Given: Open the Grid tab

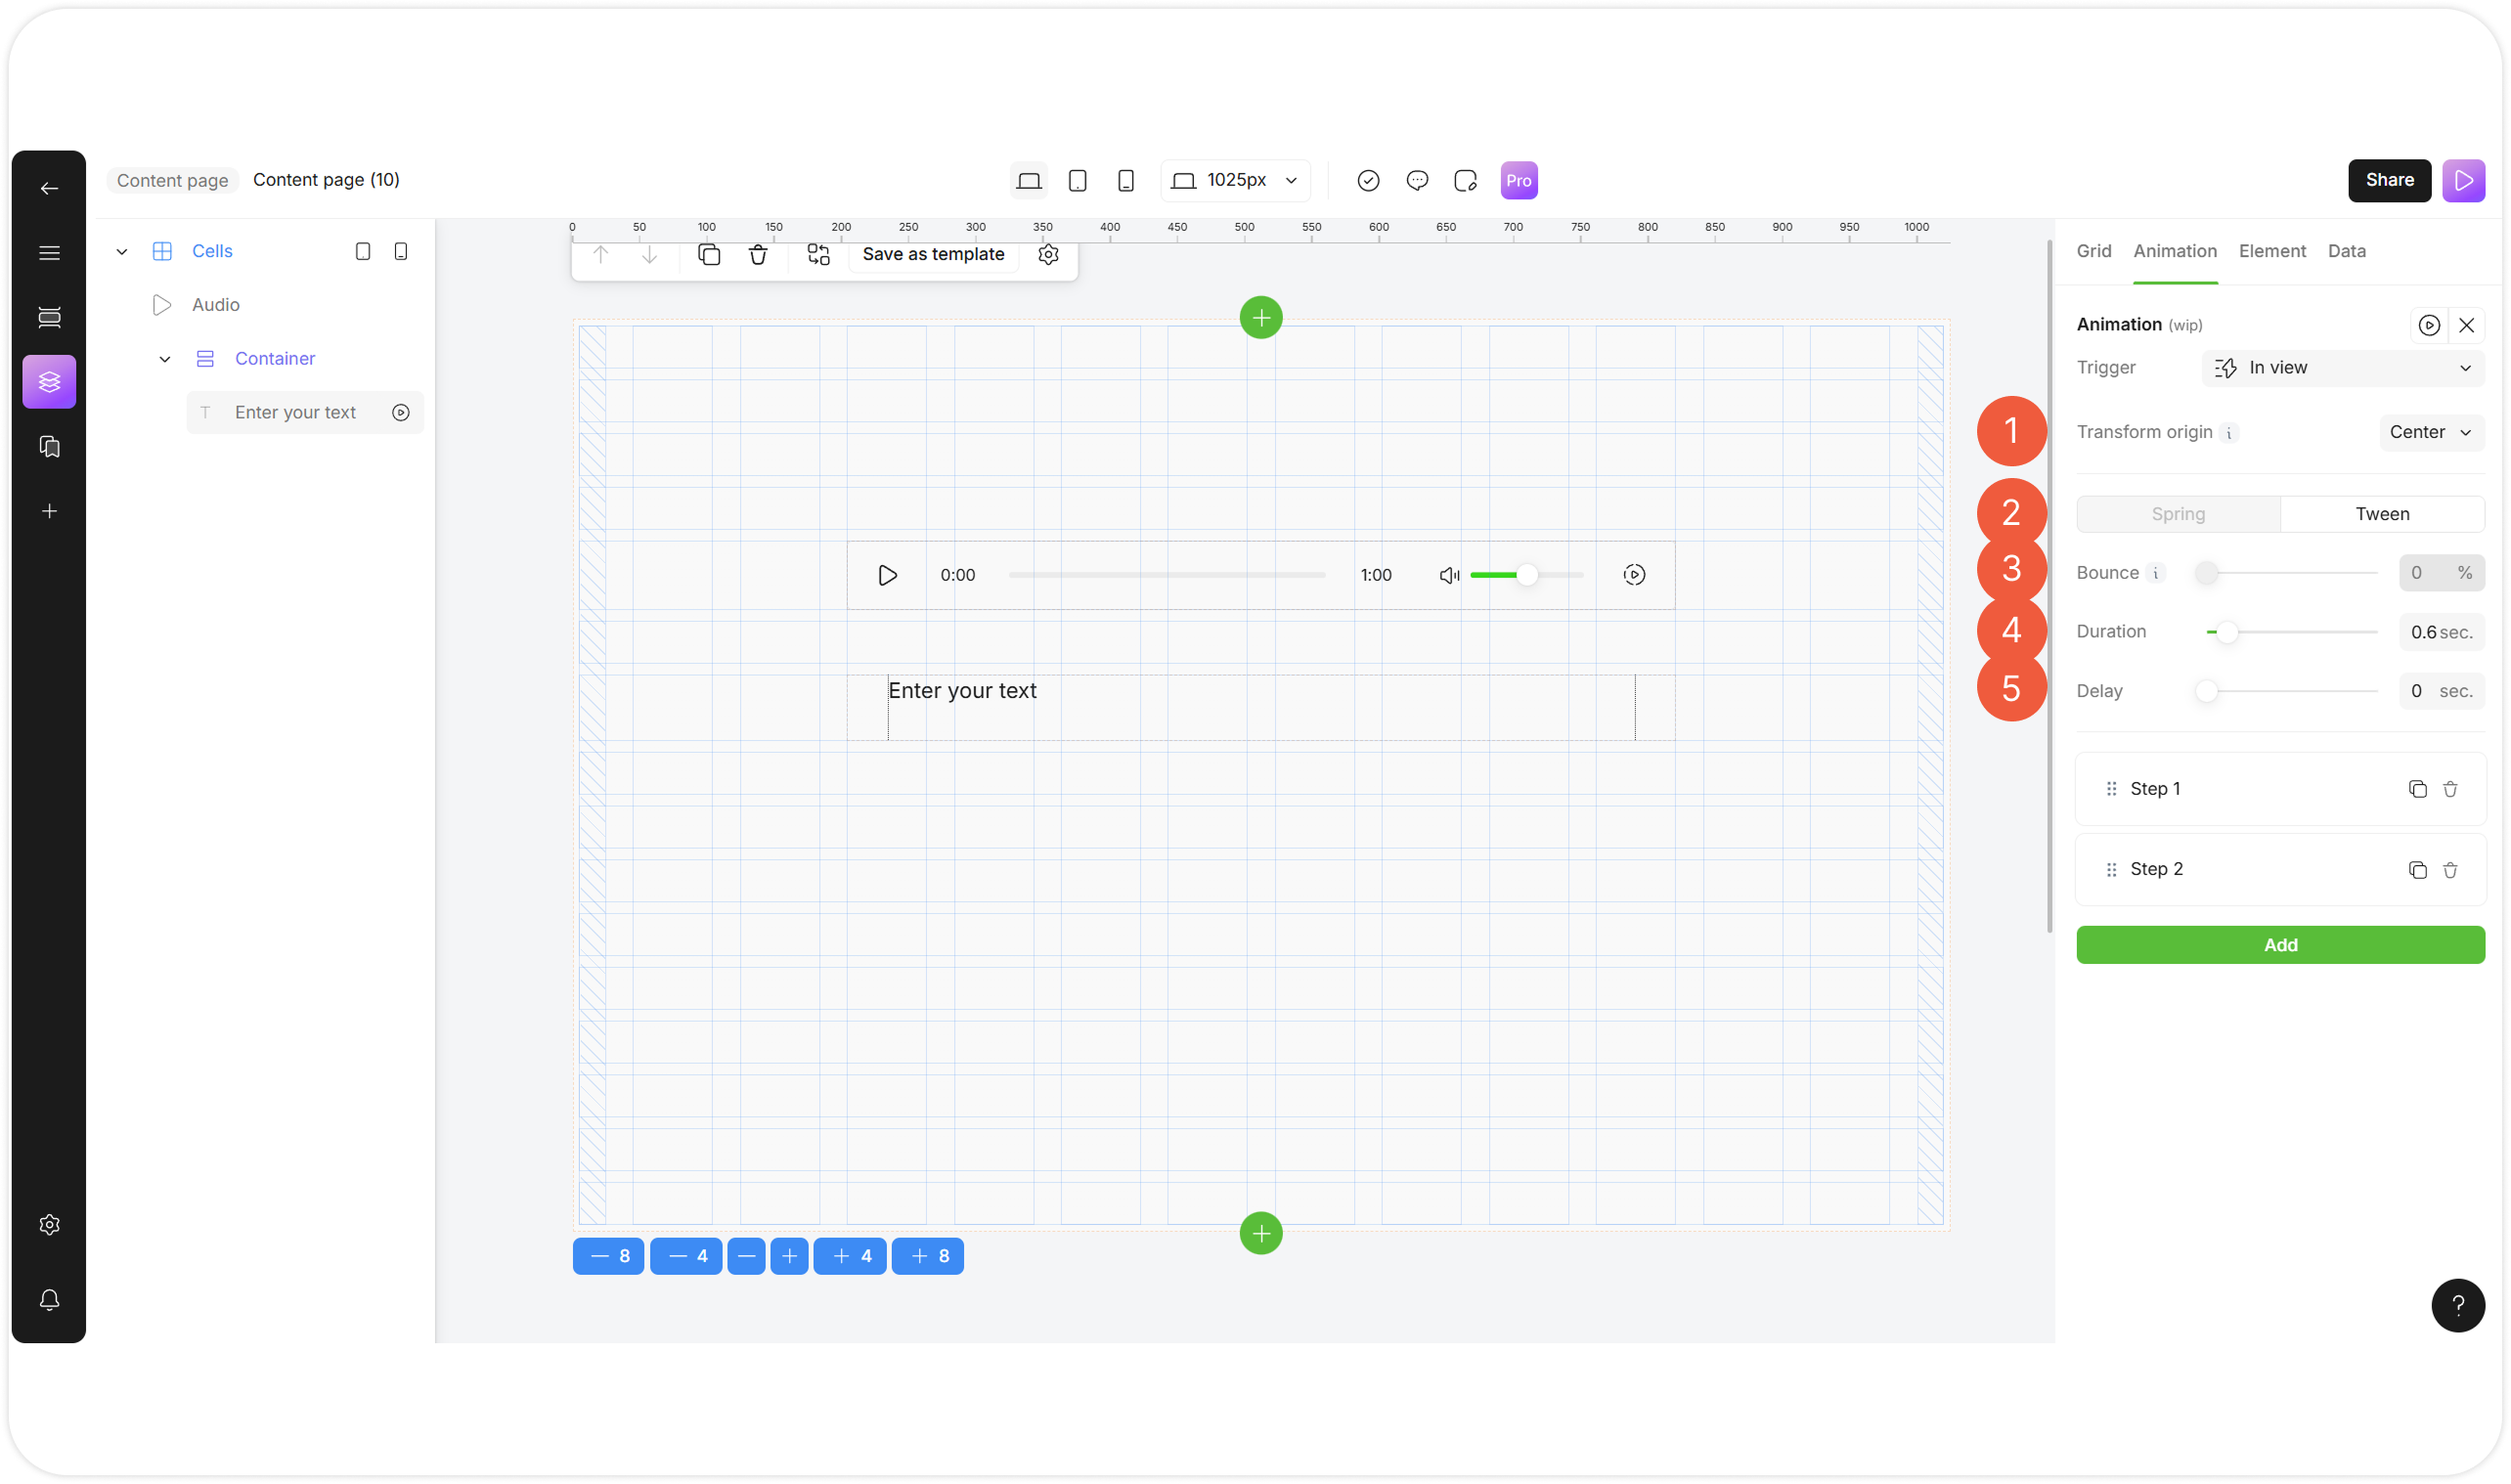Looking at the screenshot, I should coord(2093,251).
